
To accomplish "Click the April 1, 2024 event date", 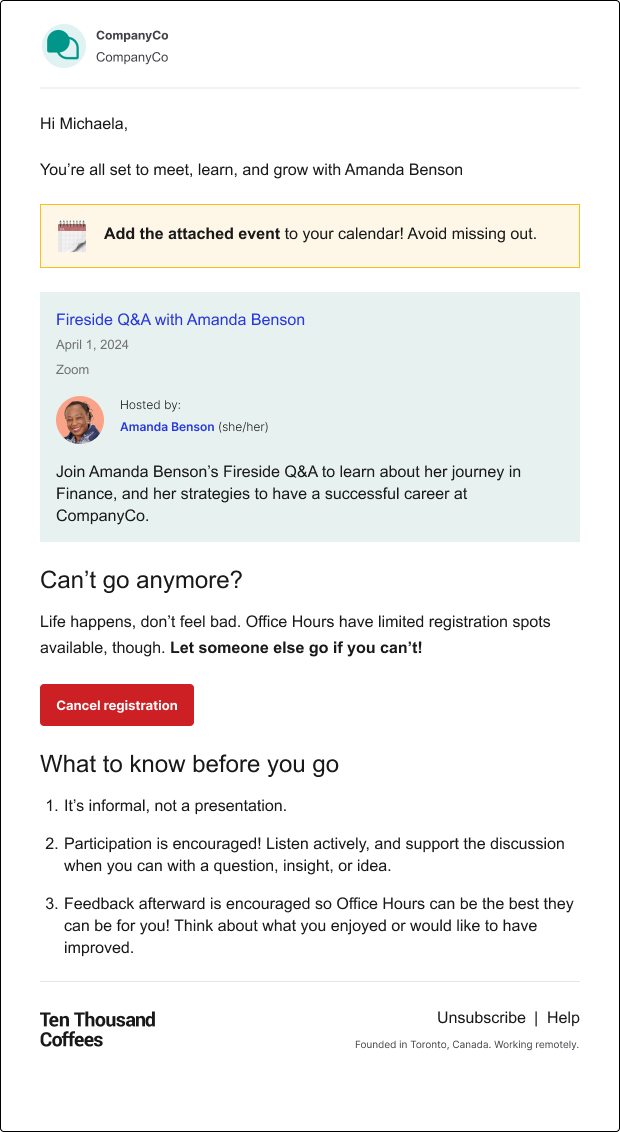I will [92, 344].
